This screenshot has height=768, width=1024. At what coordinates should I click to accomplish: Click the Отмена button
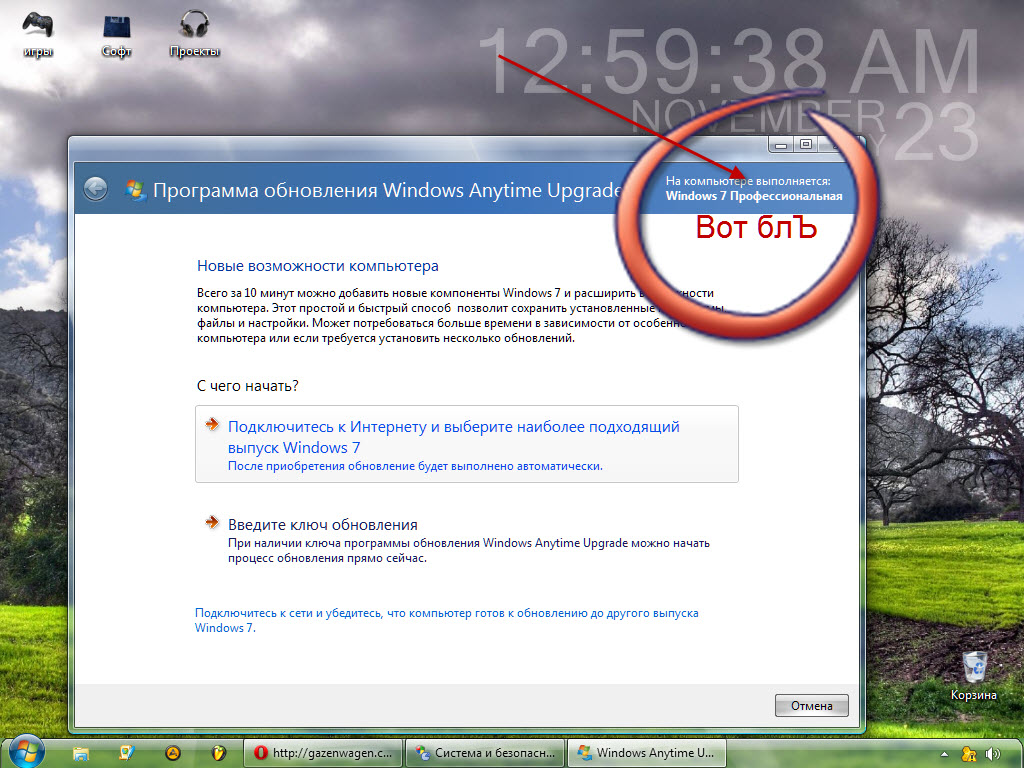pyautogui.click(x=811, y=705)
